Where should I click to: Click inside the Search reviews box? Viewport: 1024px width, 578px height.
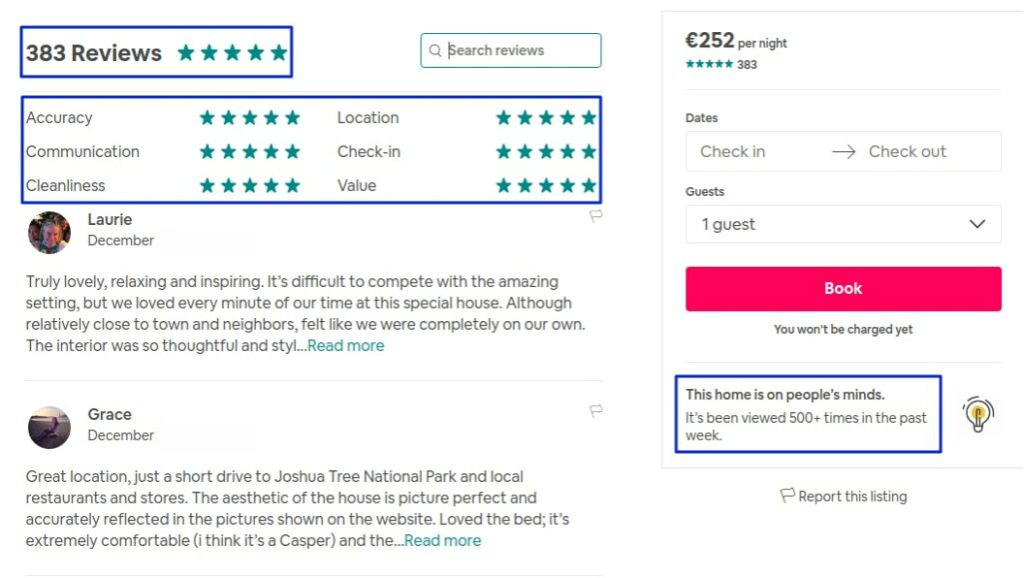pos(510,50)
